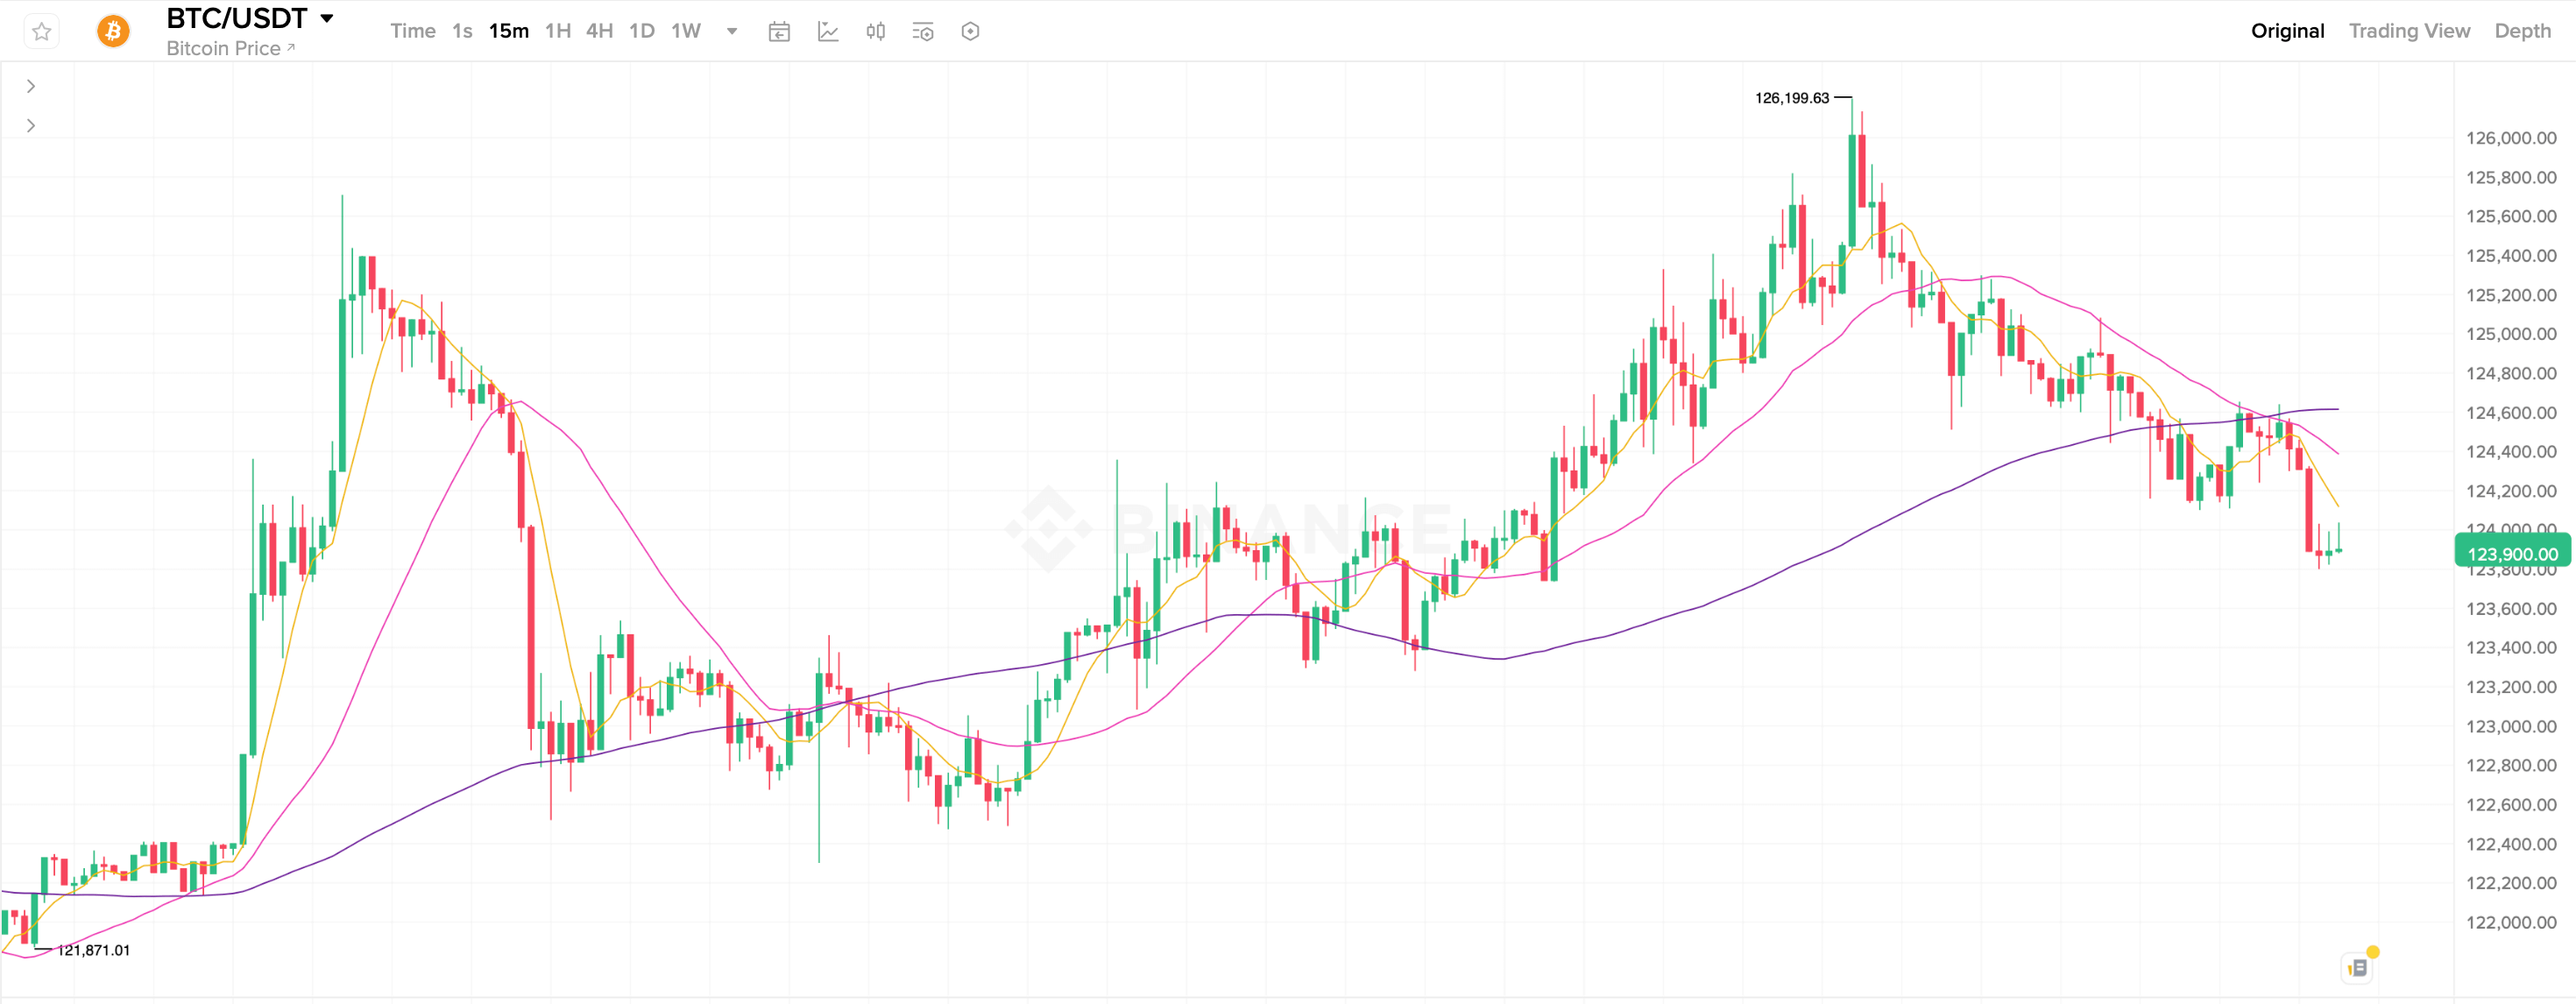
Task: Open the news feed icon at chart corner
Action: point(2357,967)
